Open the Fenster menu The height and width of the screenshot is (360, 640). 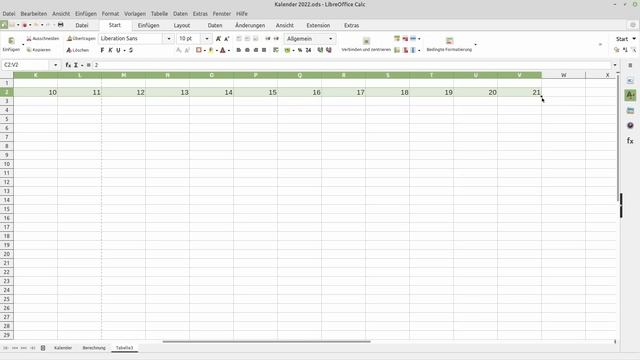(x=222, y=13)
